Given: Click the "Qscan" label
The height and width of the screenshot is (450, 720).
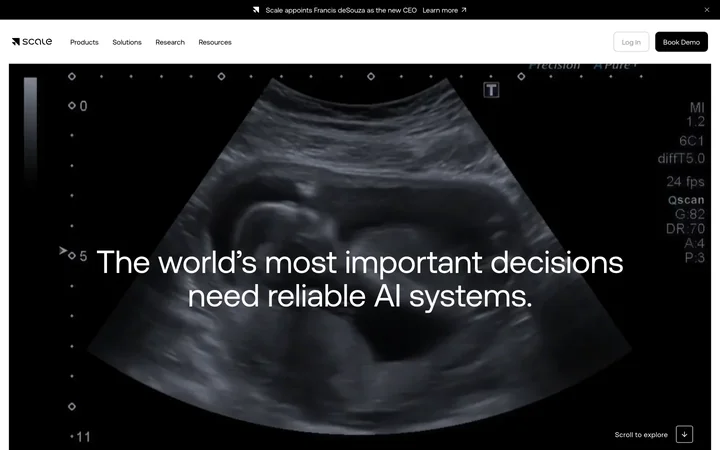Looking at the screenshot, I should pos(686,200).
